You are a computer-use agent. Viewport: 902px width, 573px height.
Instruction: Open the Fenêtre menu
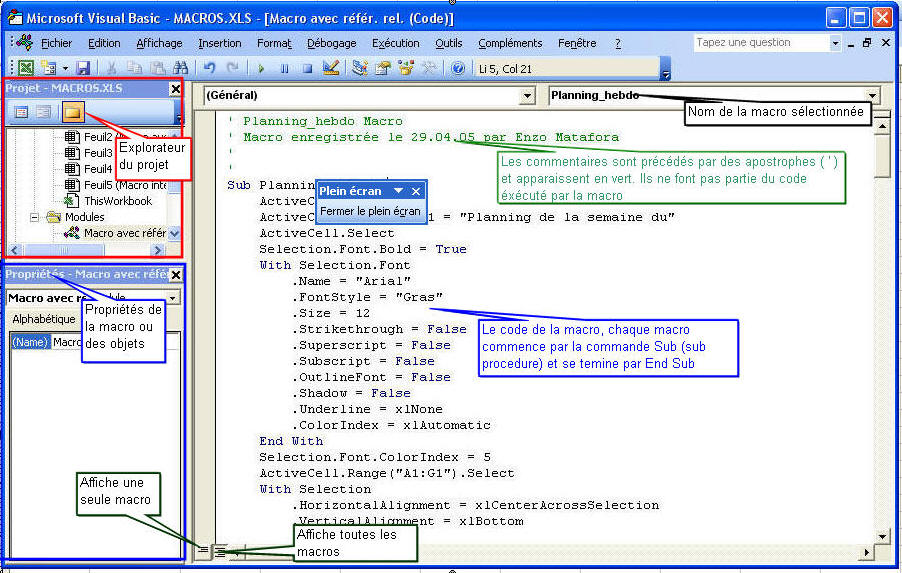(577, 43)
